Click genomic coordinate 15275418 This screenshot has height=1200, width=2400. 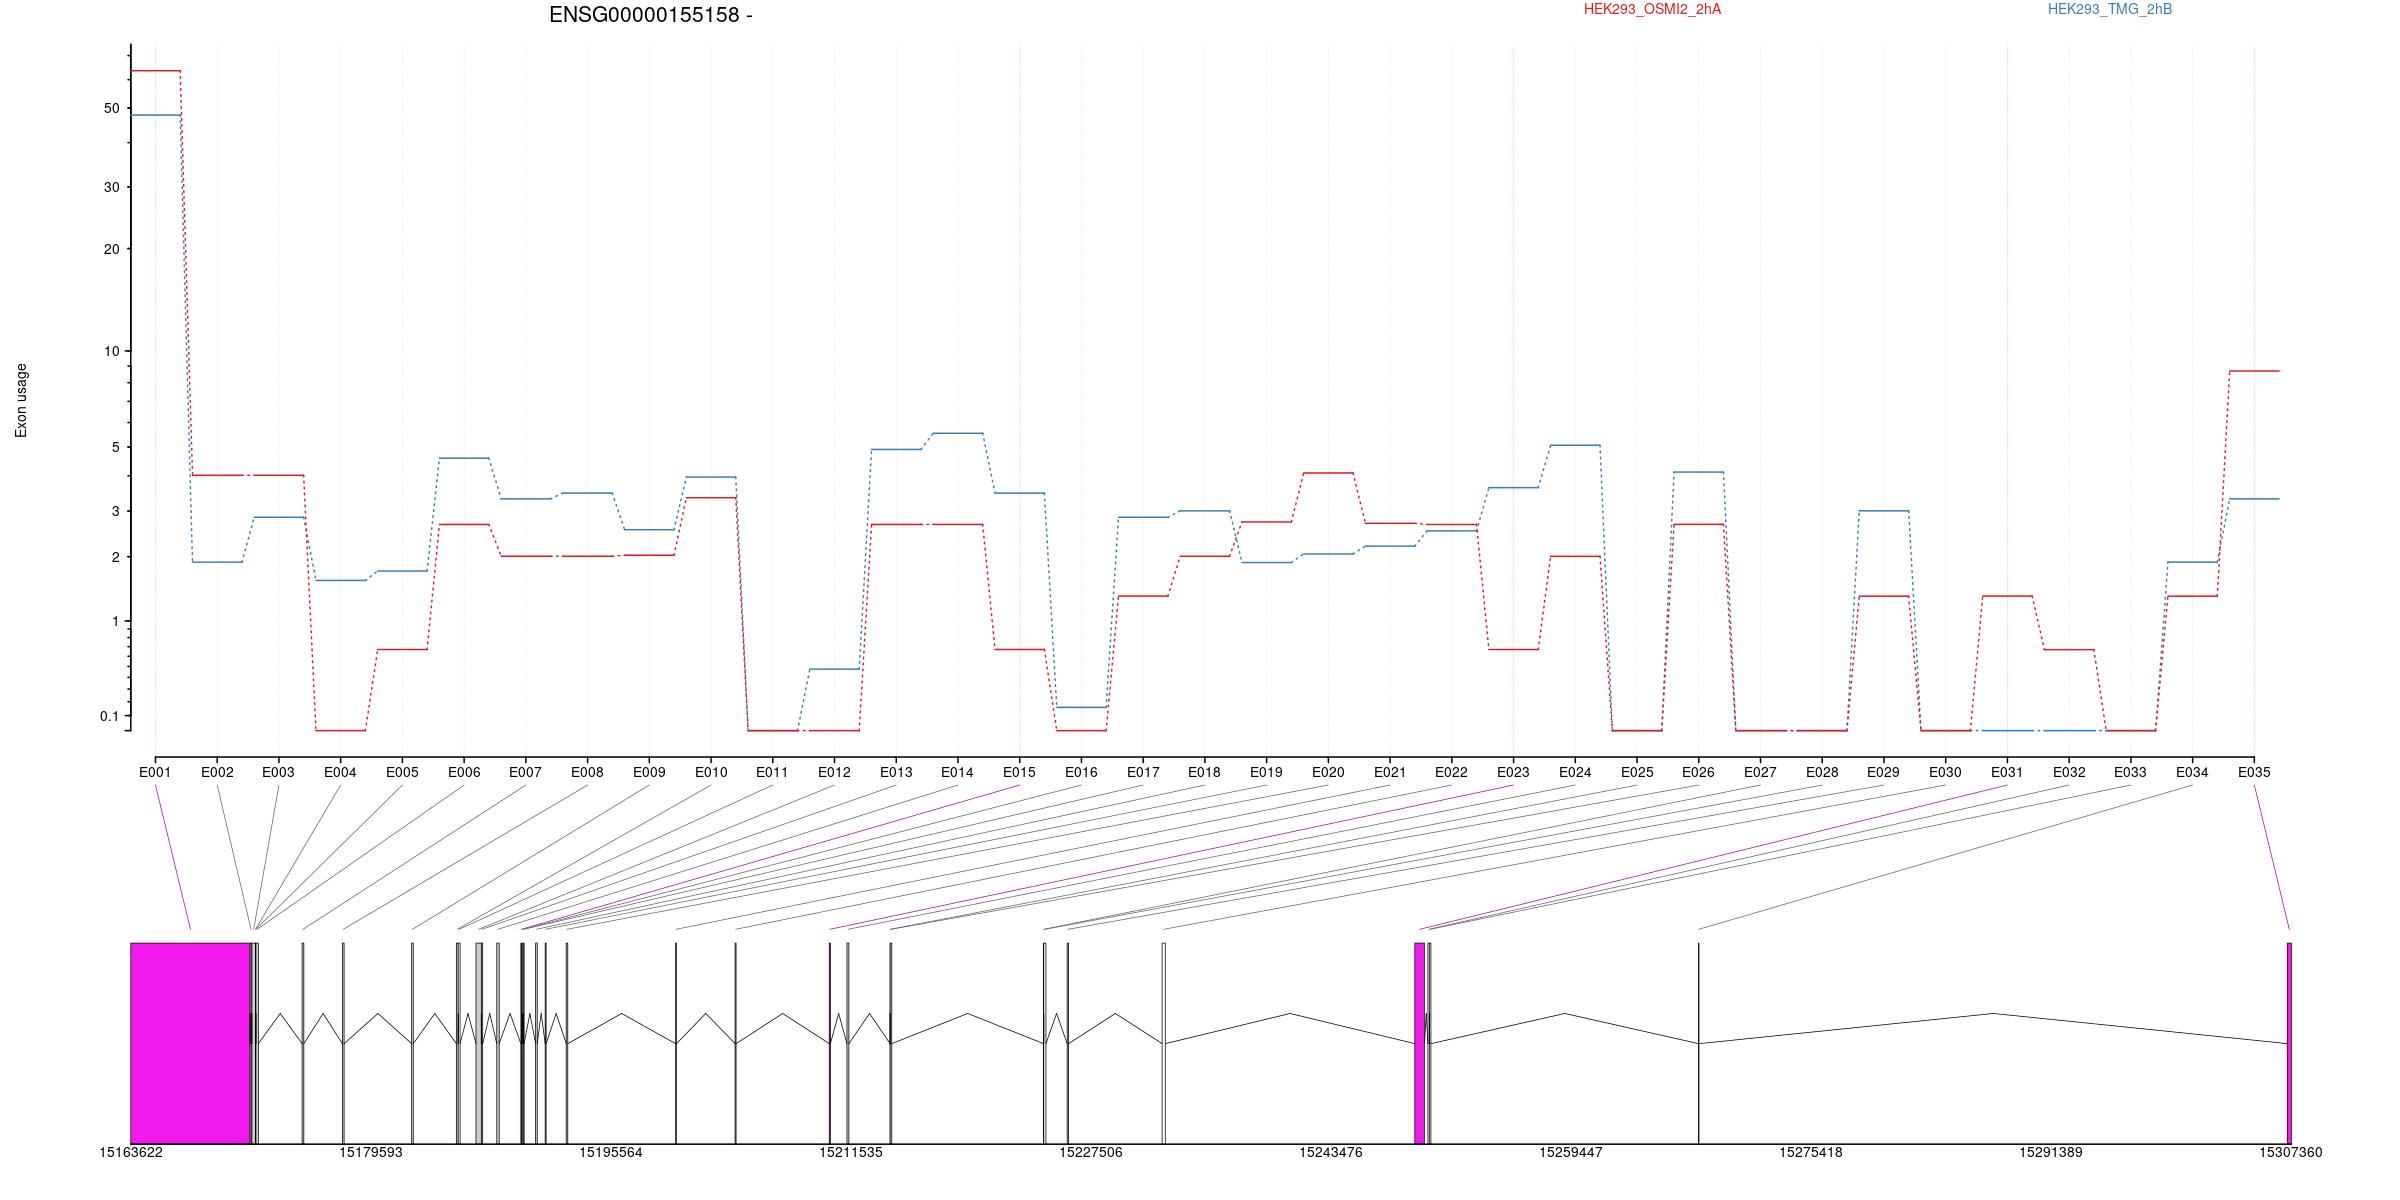coord(1811,1152)
